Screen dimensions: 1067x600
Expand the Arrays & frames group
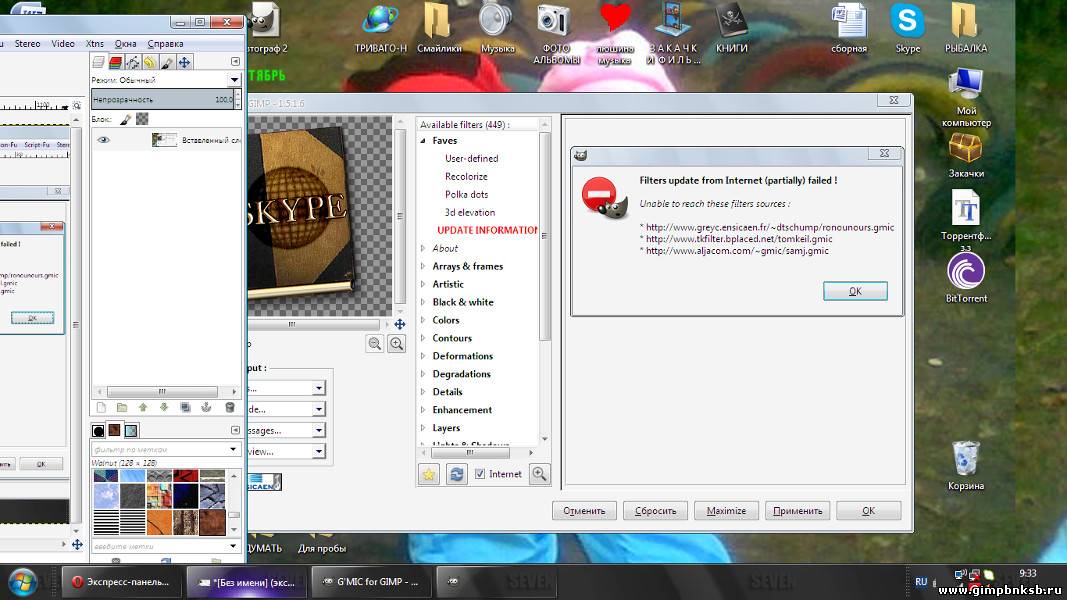423,266
